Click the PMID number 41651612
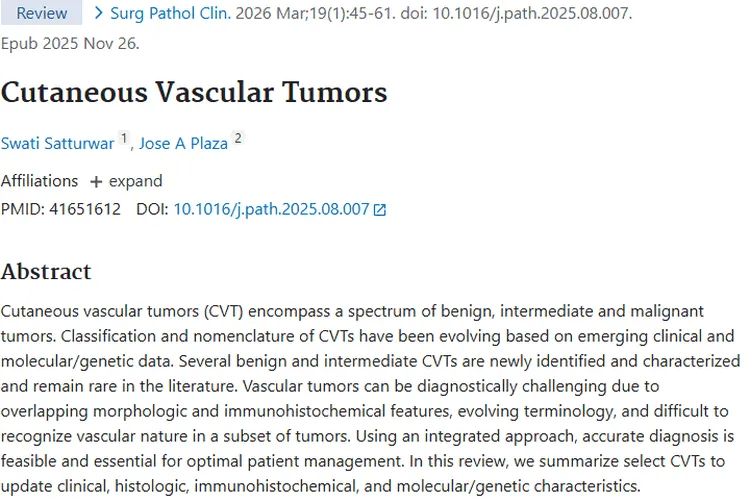 [x=85, y=209]
